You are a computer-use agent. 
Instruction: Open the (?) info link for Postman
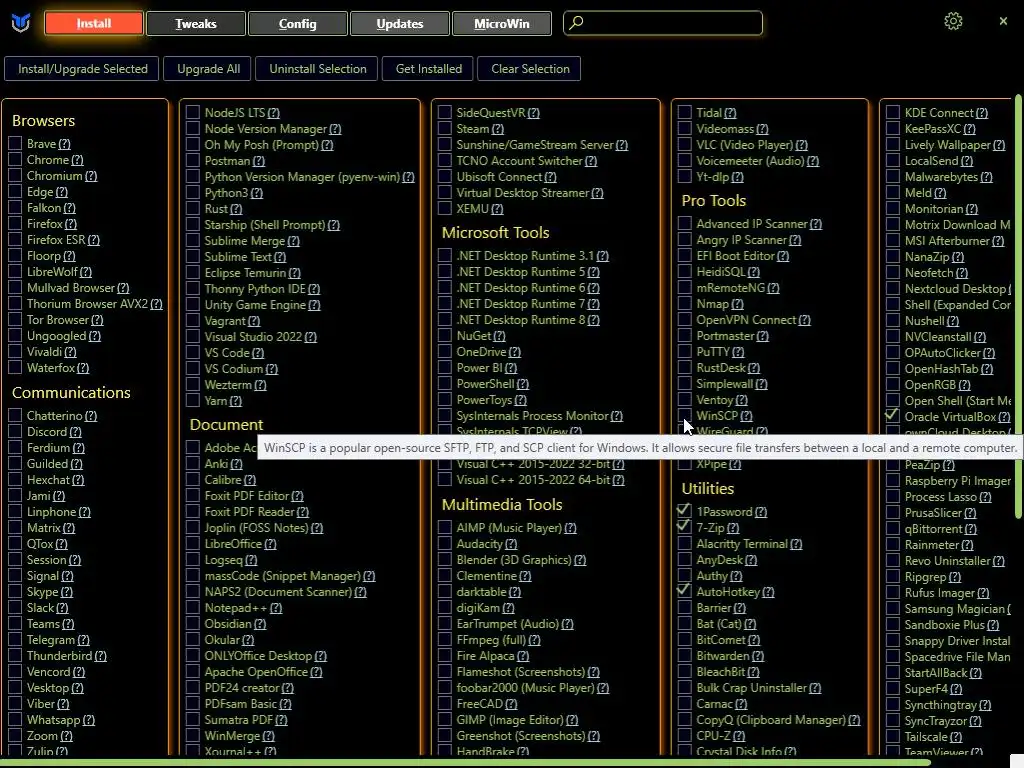(259, 161)
